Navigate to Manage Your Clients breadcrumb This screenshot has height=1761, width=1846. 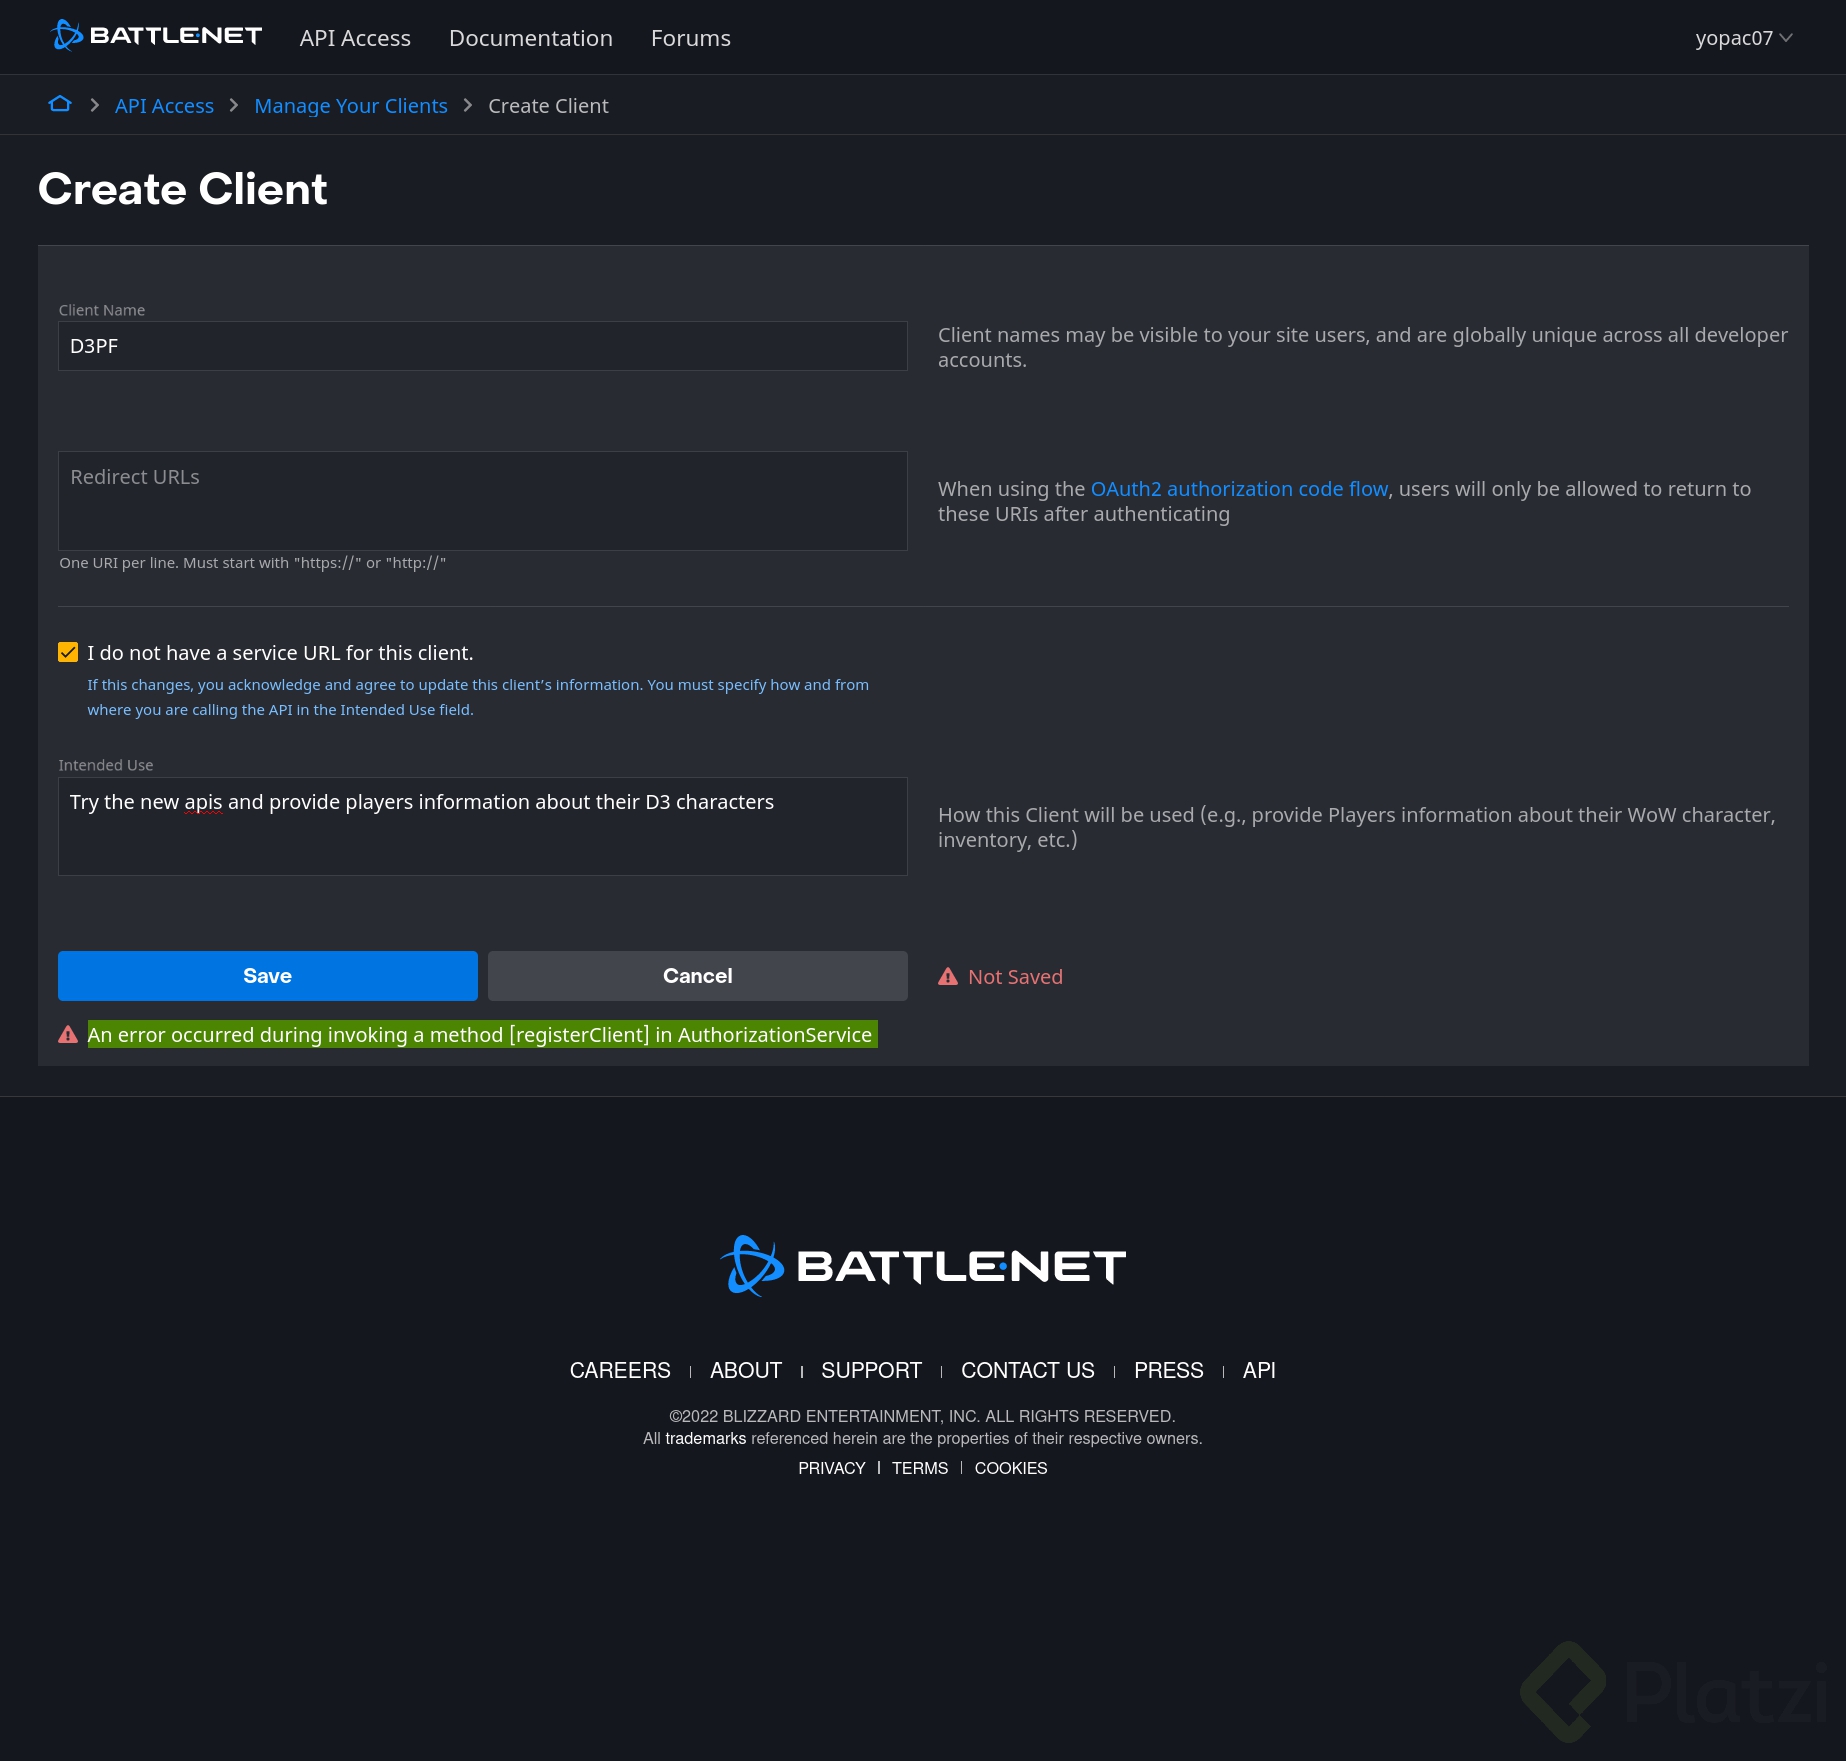point(351,105)
